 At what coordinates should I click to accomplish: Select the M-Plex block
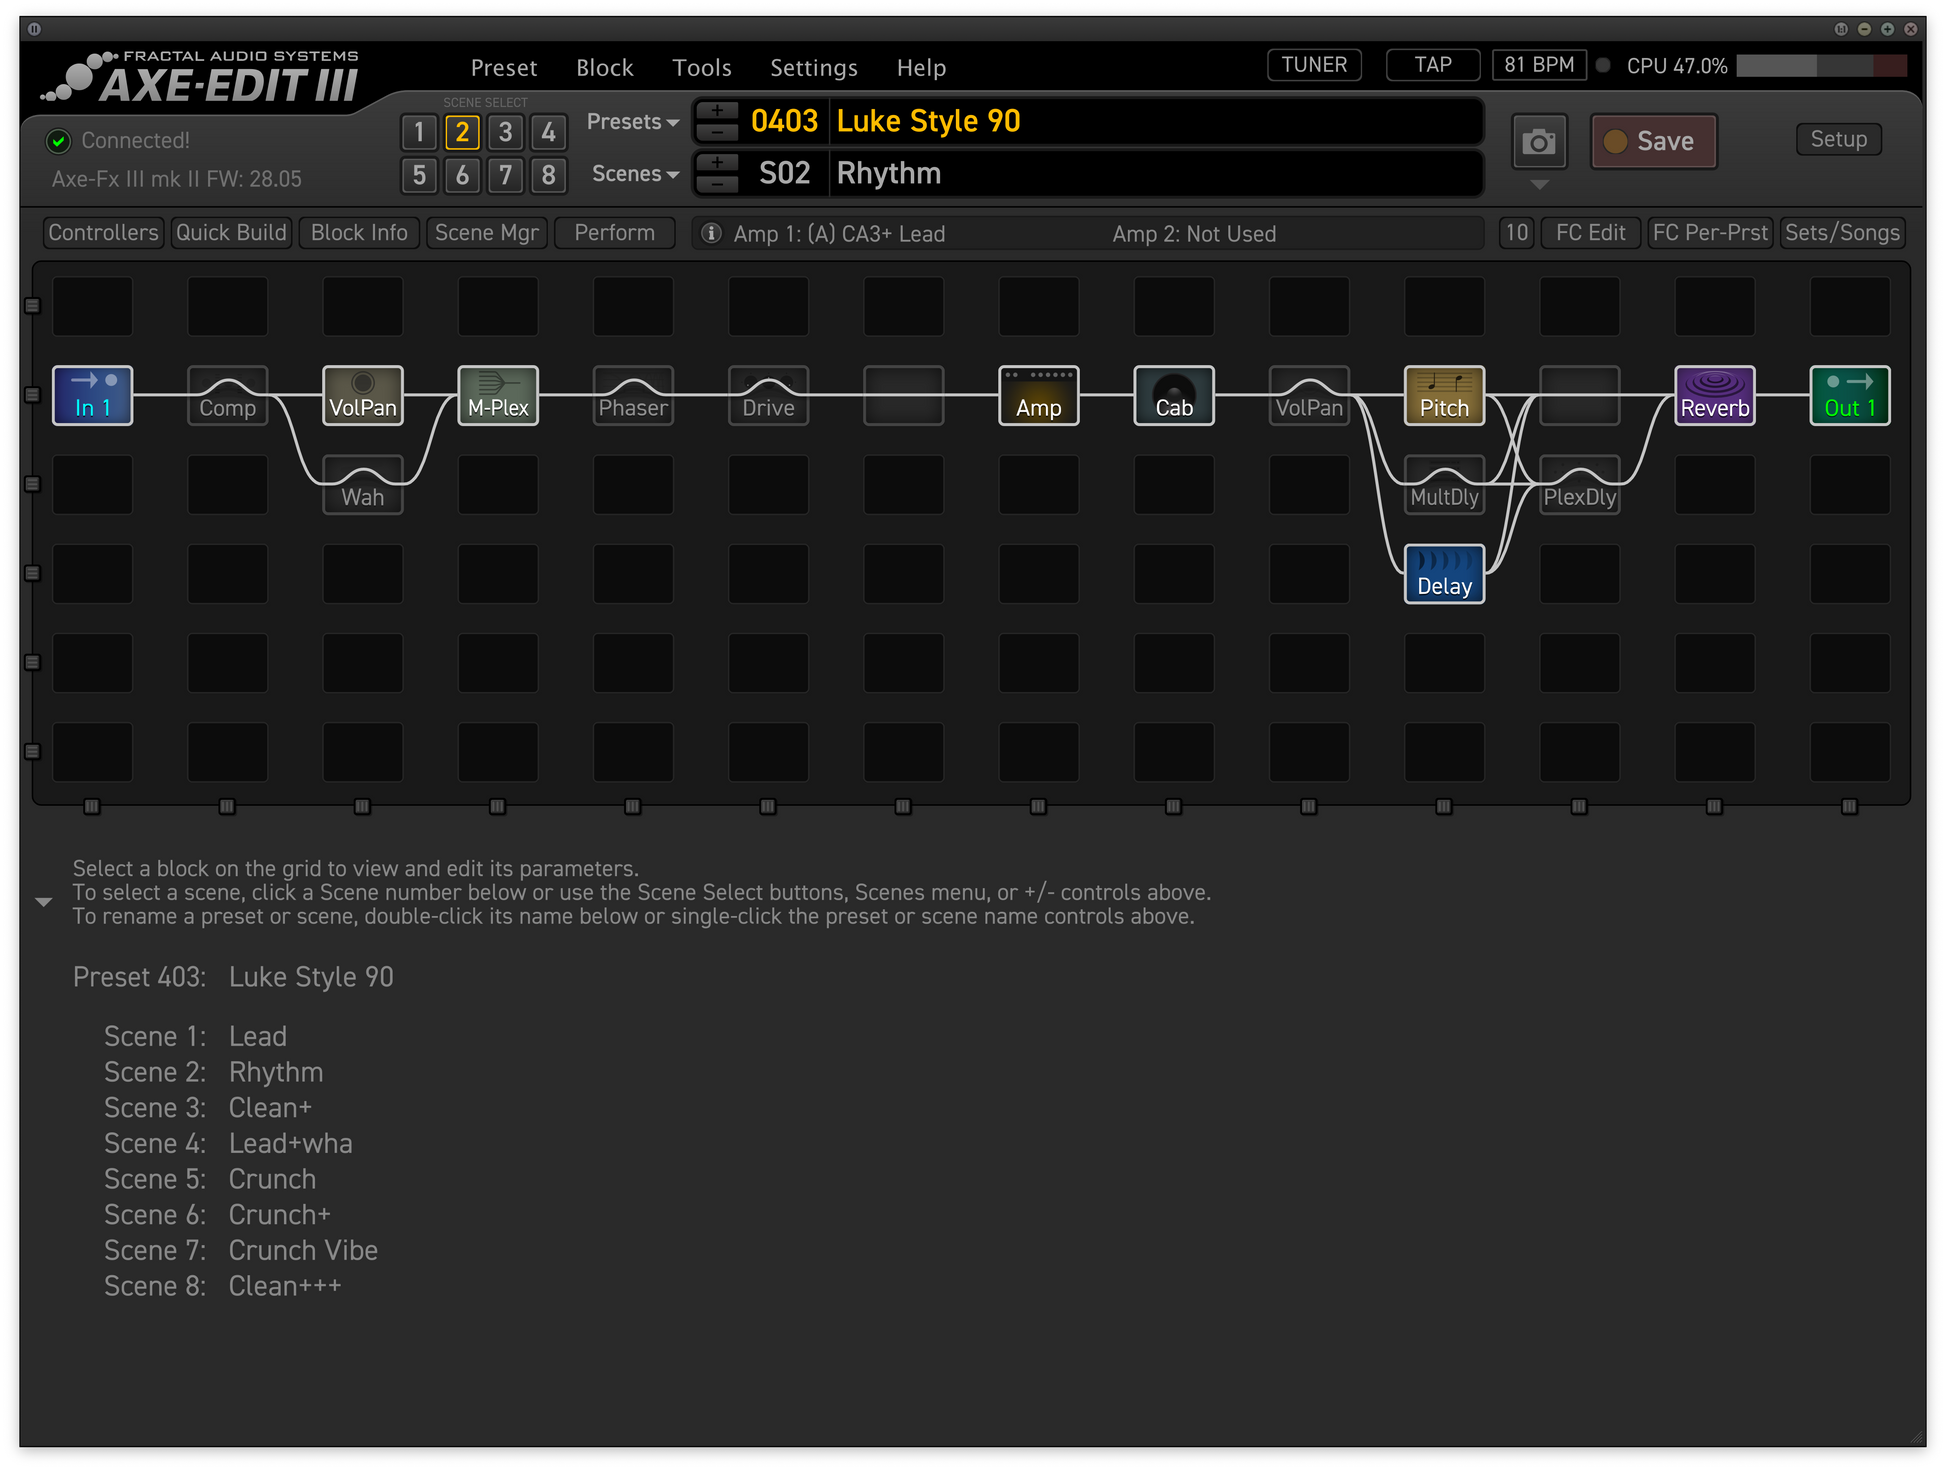[497, 396]
